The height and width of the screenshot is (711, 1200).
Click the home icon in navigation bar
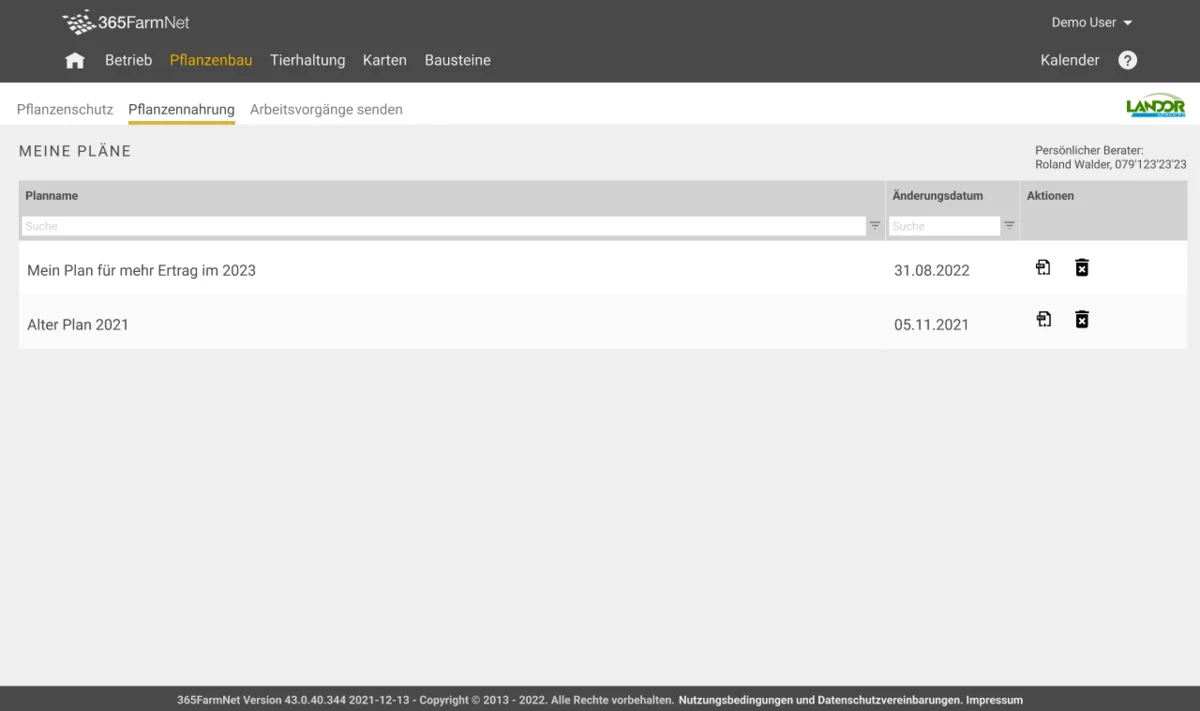[75, 60]
